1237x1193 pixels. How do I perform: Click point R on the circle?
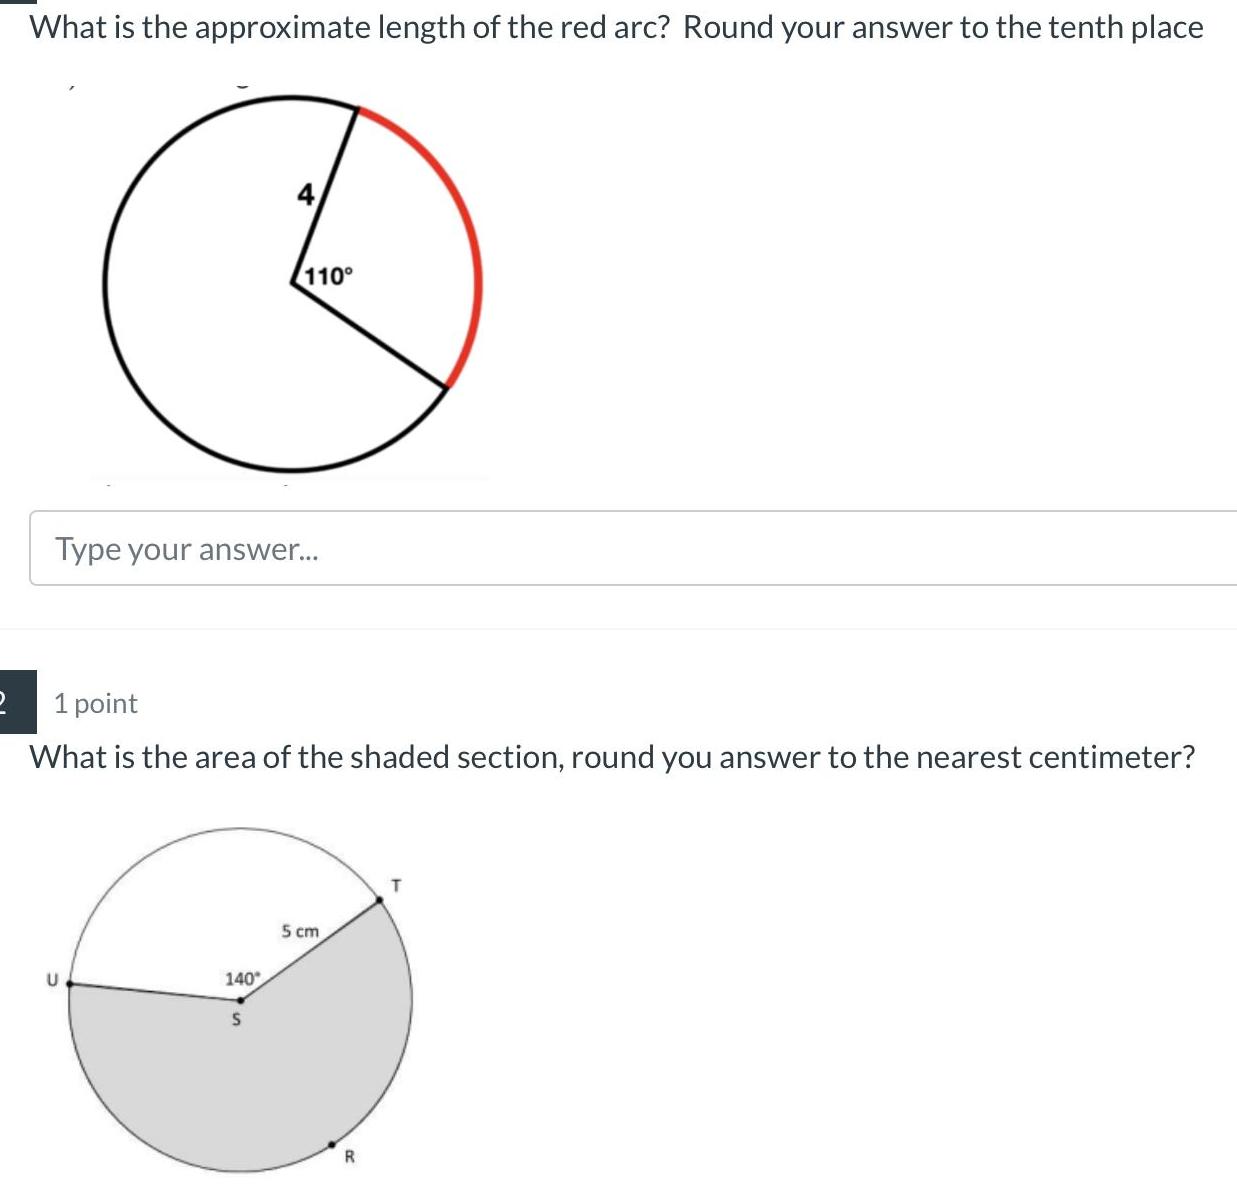pyautogui.click(x=333, y=1145)
